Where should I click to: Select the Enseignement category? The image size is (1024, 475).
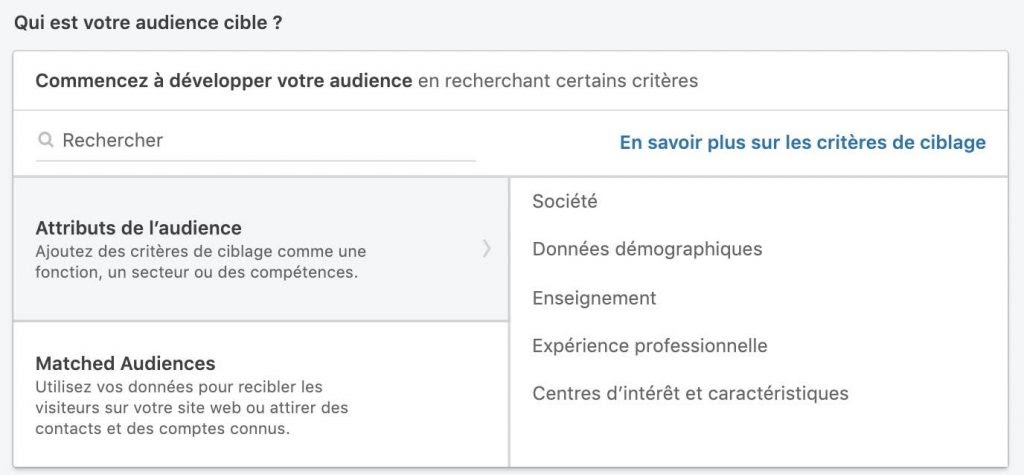pos(594,298)
